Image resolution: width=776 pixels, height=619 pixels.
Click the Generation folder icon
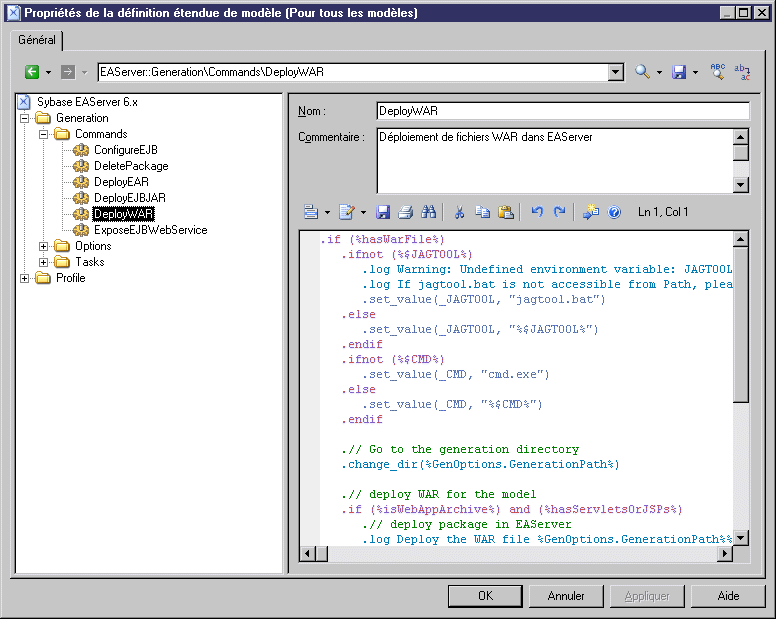point(43,118)
